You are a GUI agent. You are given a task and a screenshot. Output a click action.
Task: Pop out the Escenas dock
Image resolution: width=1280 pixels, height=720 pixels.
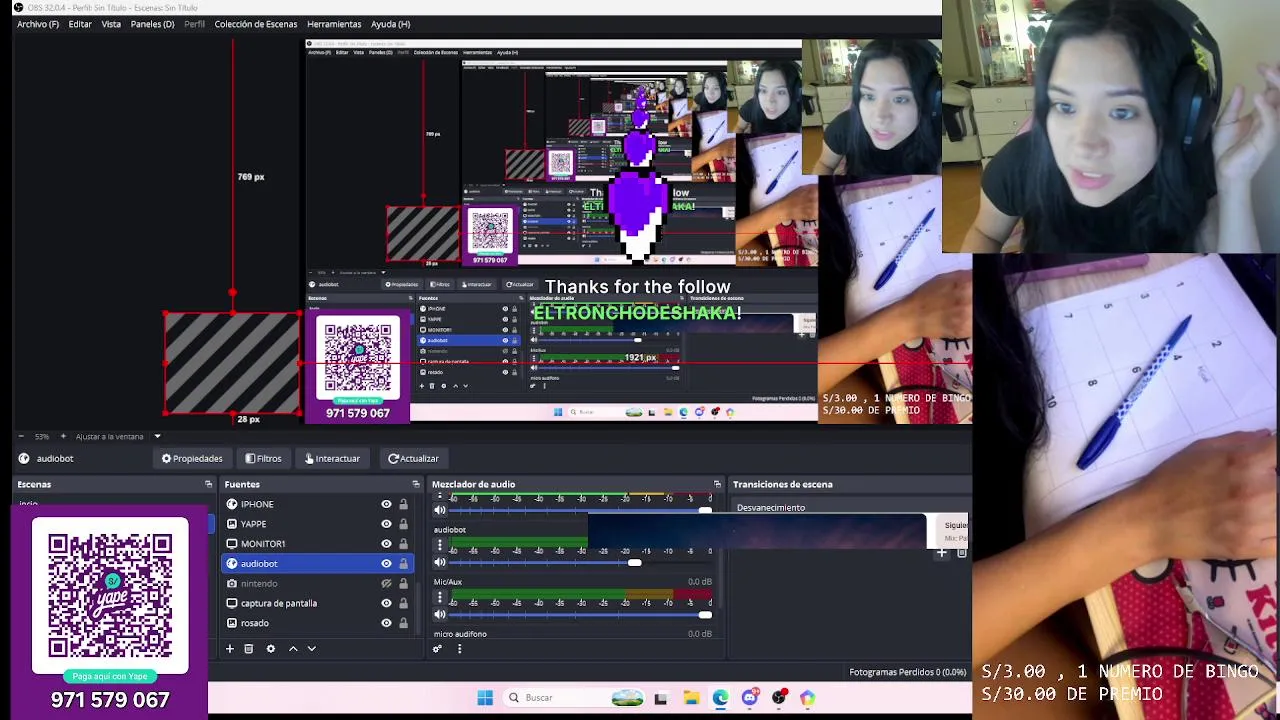[208, 484]
